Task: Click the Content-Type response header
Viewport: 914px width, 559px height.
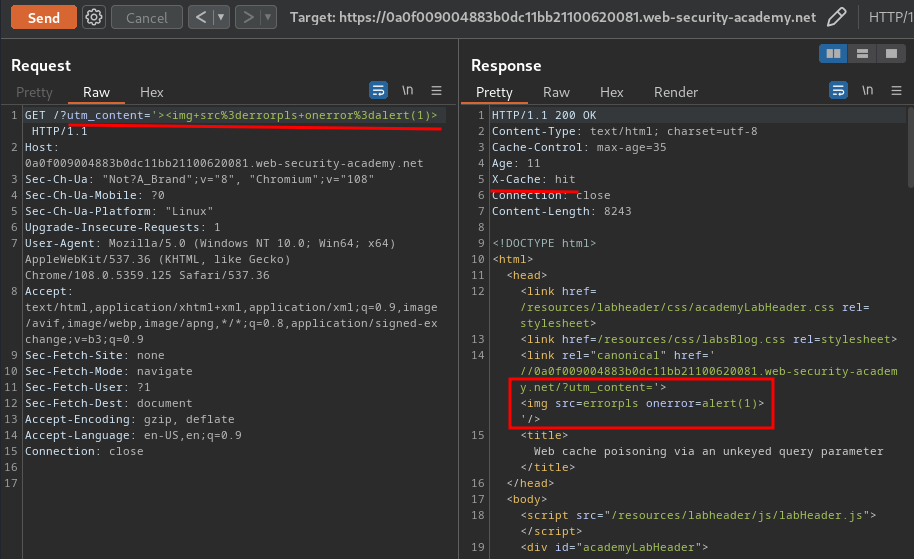Action: tap(624, 131)
